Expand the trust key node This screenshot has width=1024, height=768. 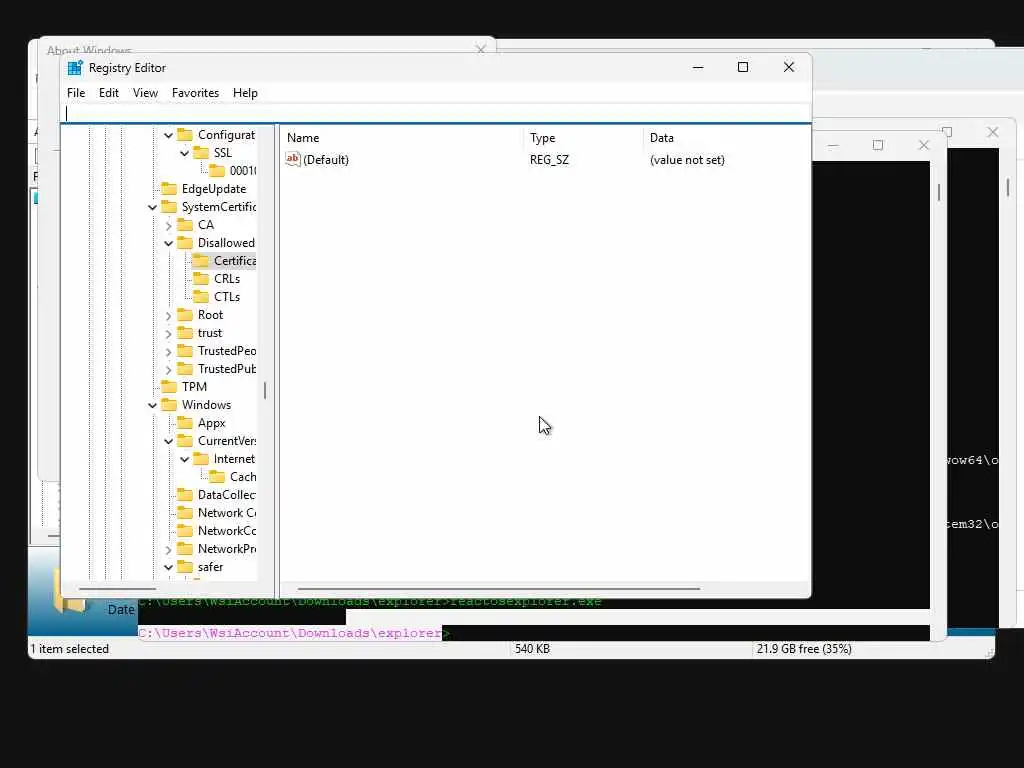168,334
